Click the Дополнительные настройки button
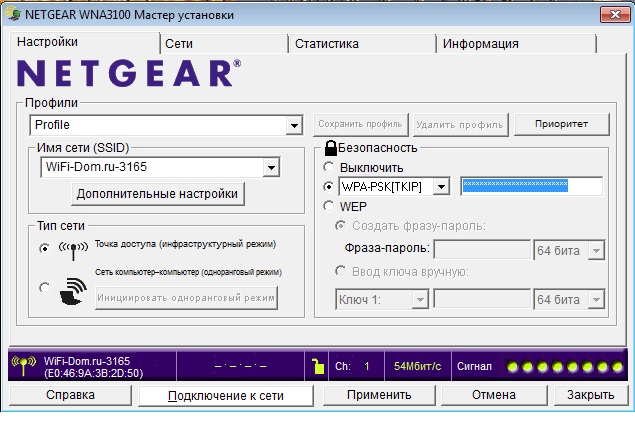 157,194
